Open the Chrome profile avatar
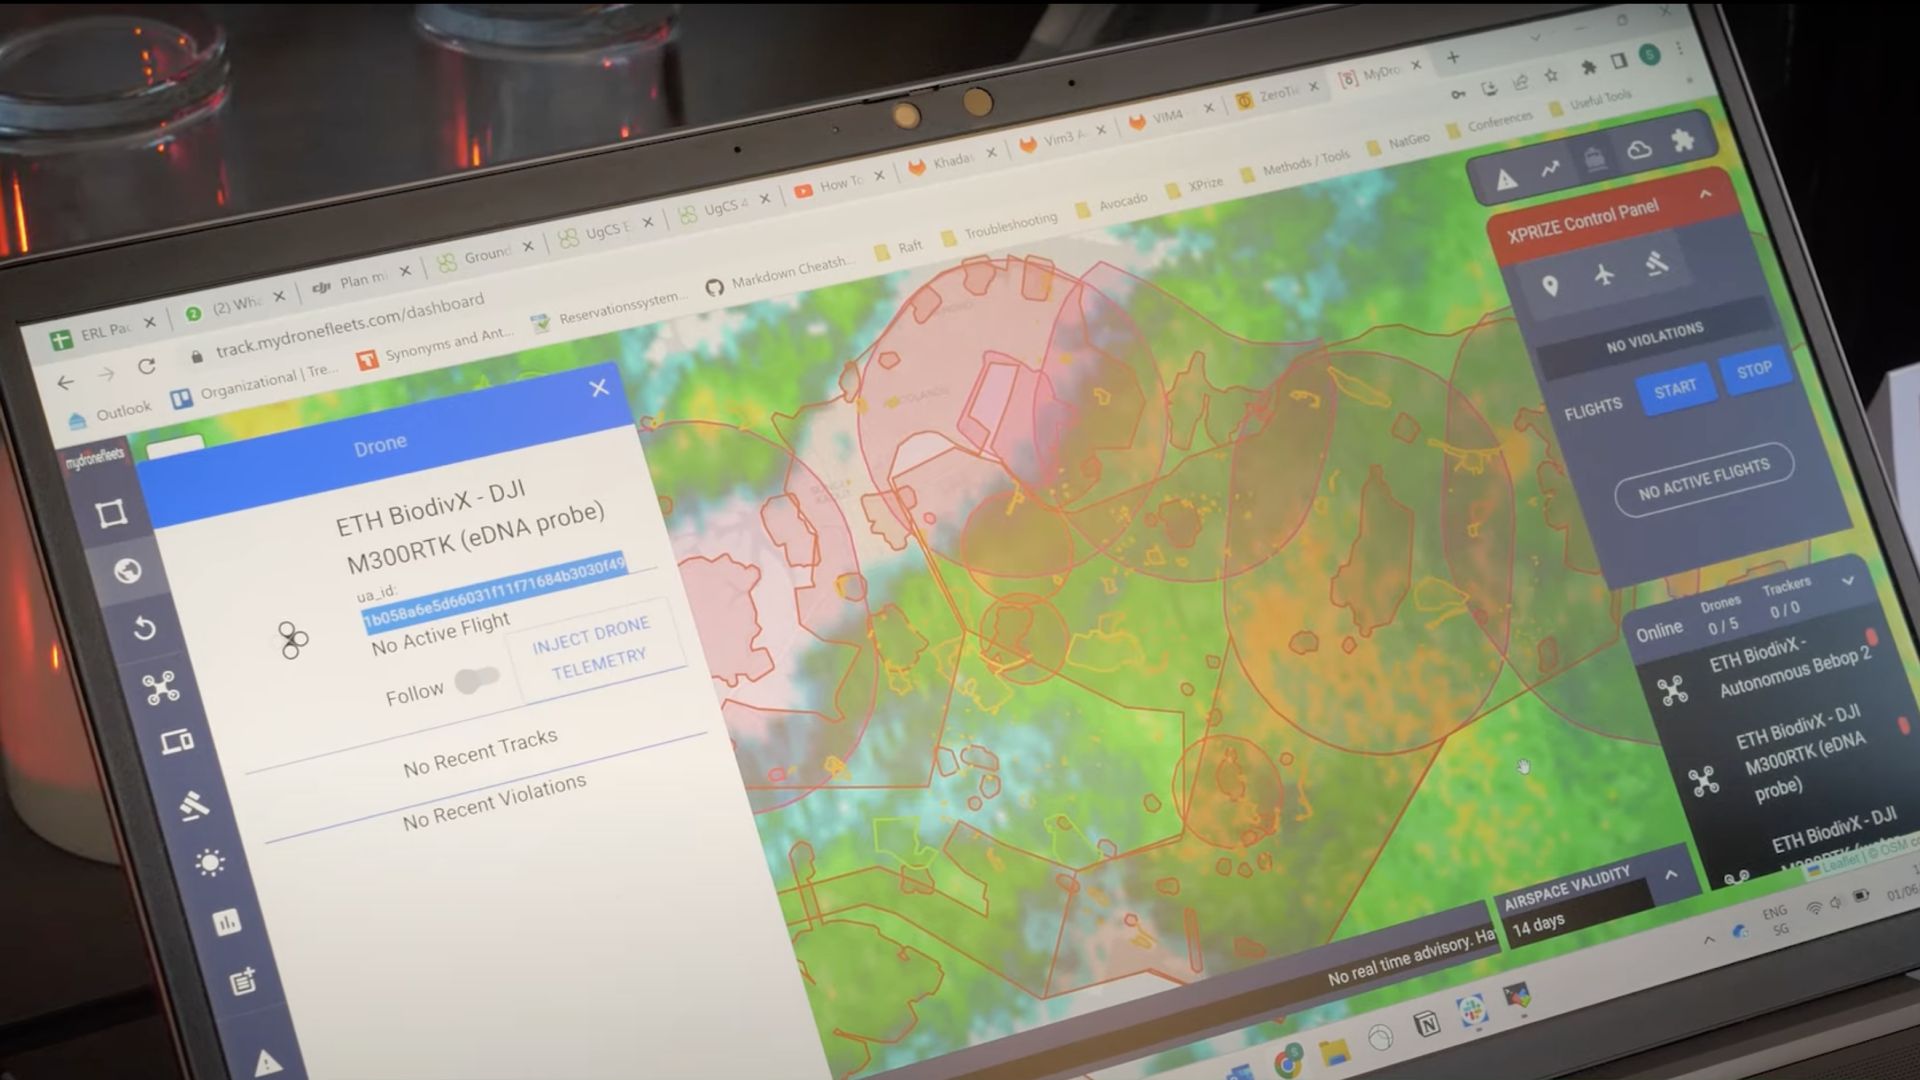The height and width of the screenshot is (1080, 1920). (1650, 54)
